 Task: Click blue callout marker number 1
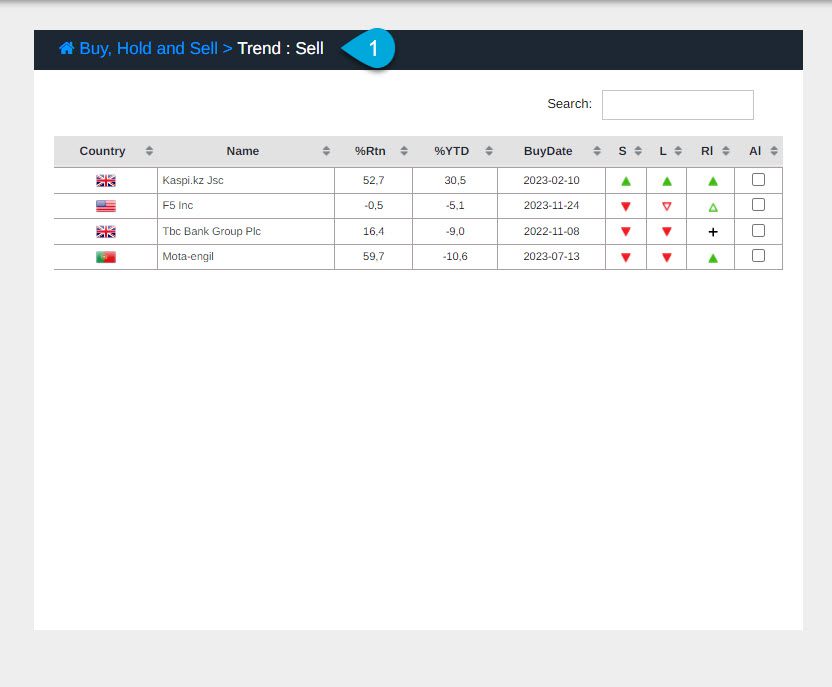click(x=372, y=48)
